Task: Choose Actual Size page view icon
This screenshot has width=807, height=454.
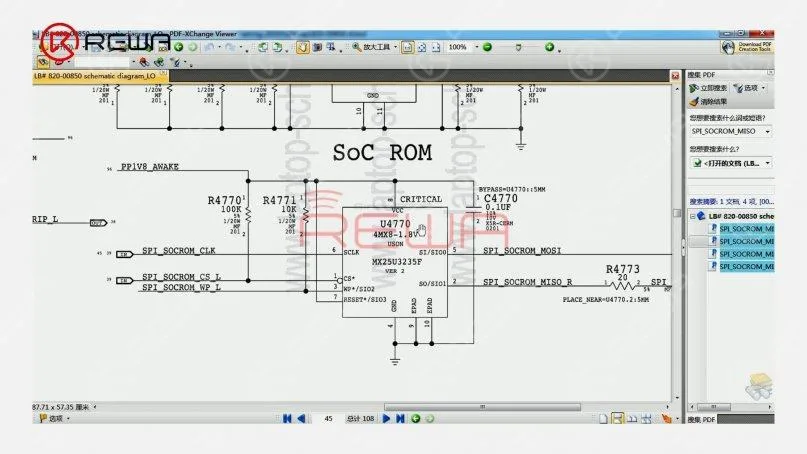Action: [408, 47]
